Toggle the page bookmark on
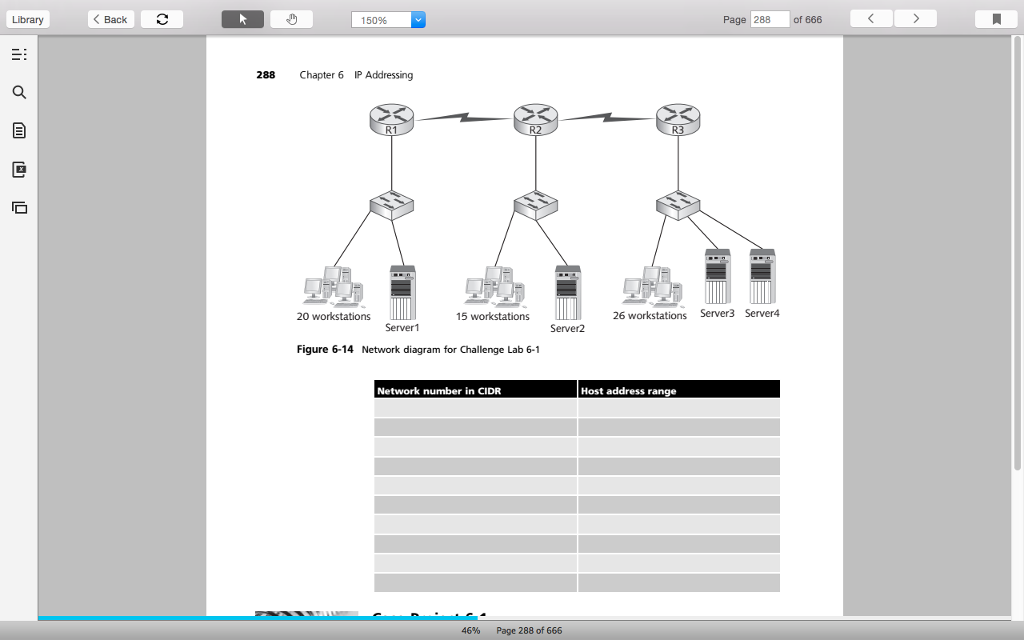1024x640 pixels. [x=995, y=18]
